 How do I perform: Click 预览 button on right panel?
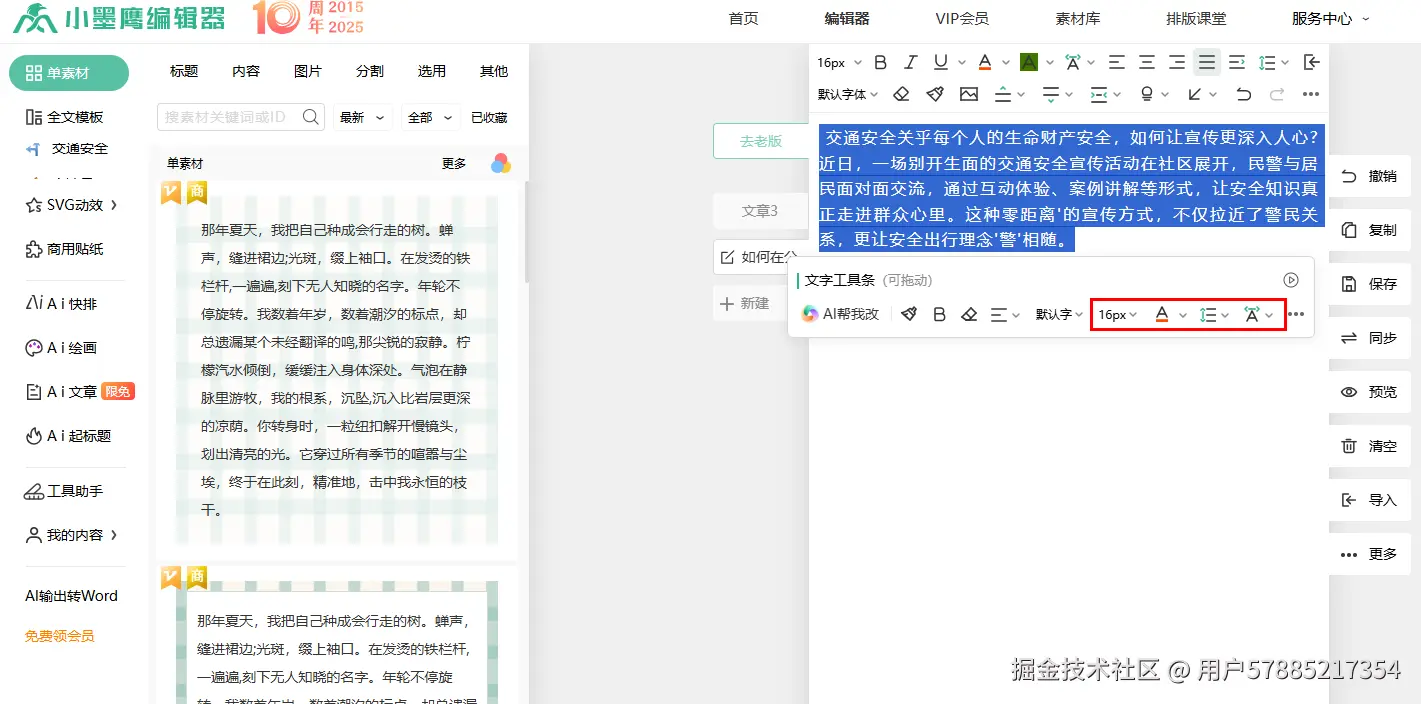pos(1369,392)
